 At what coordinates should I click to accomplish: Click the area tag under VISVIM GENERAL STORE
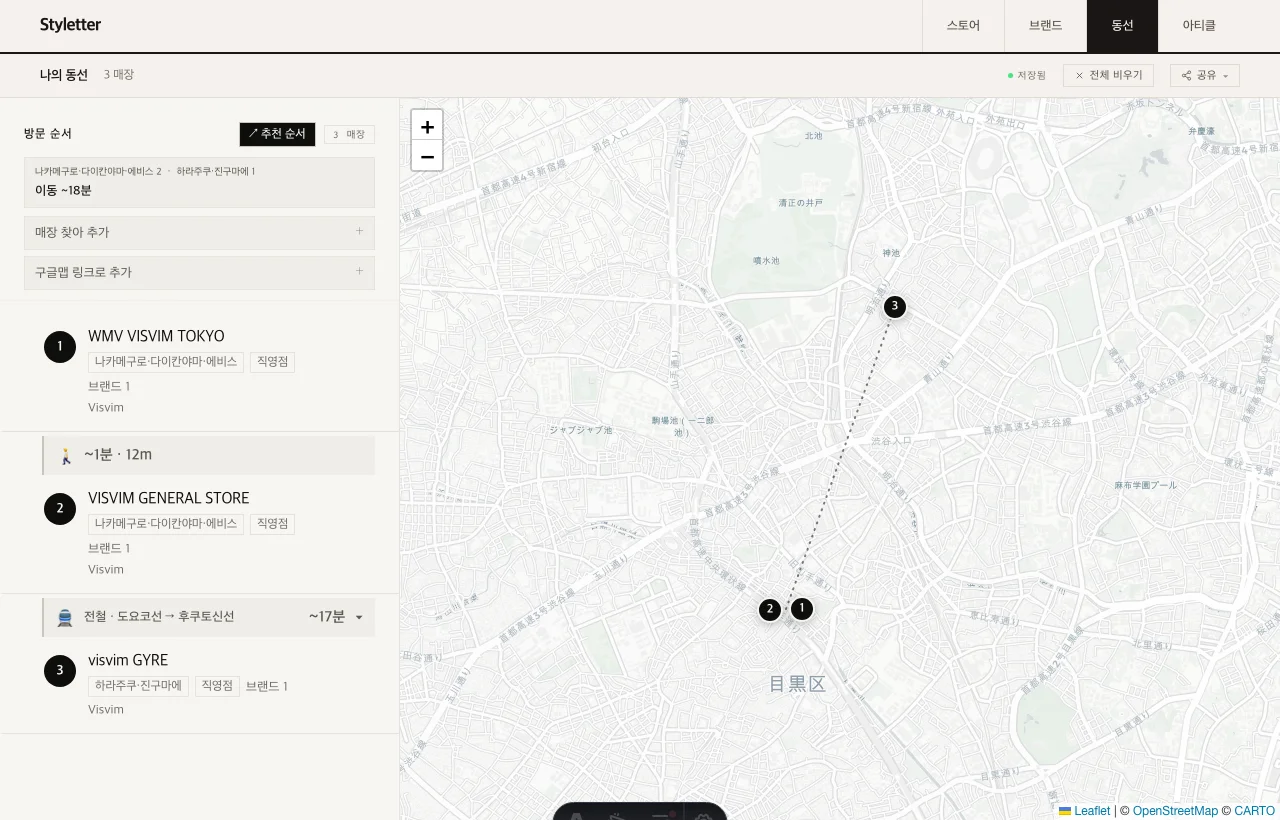click(166, 524)
